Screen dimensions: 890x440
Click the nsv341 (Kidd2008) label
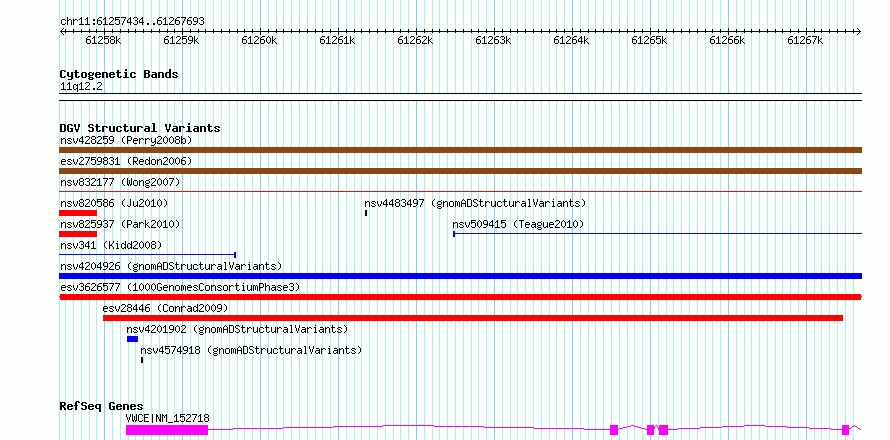111,245
